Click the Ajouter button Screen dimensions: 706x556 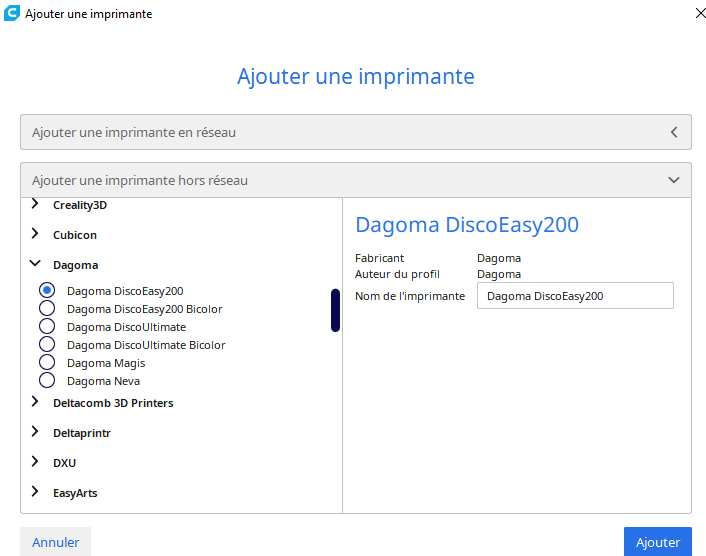point(658,542)
